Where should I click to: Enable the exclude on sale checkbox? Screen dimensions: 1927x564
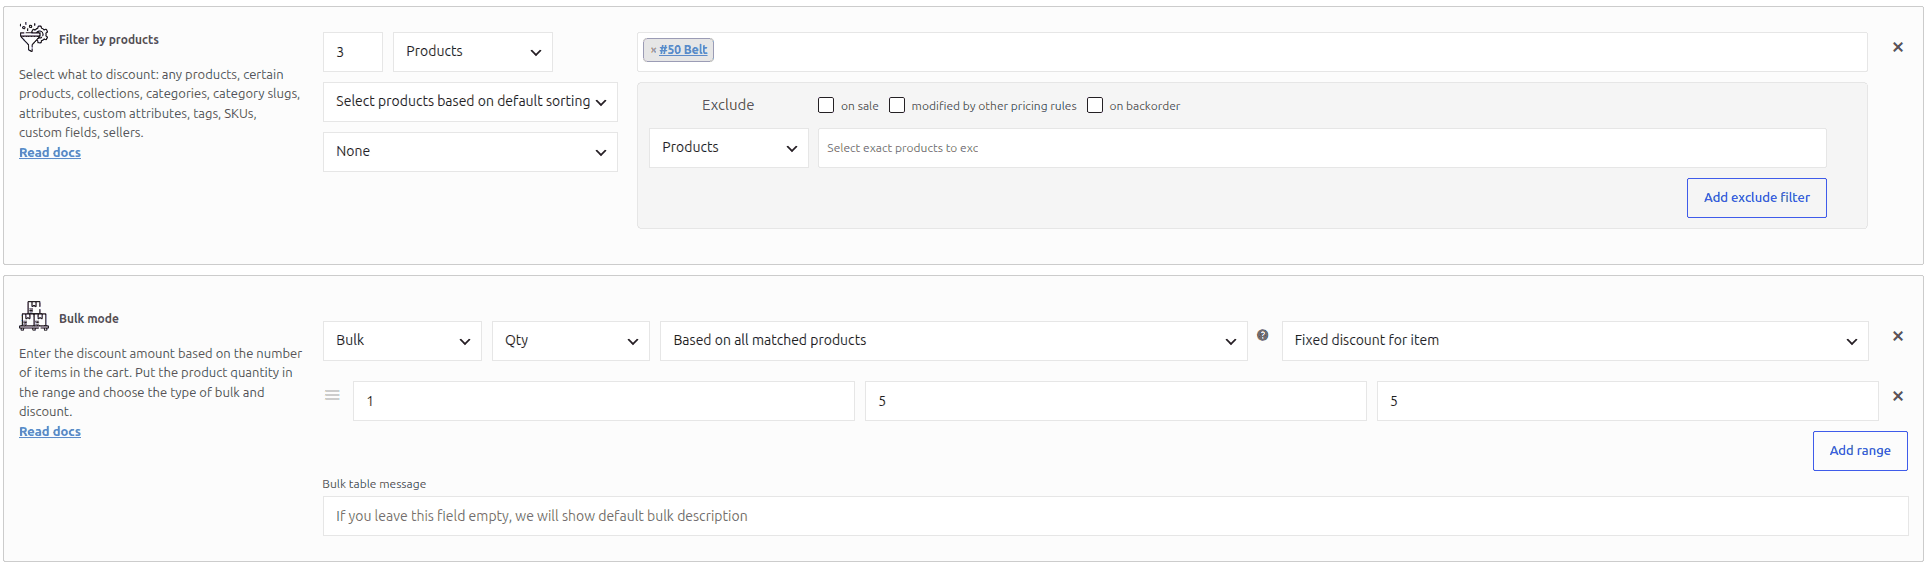pos(826,105)
